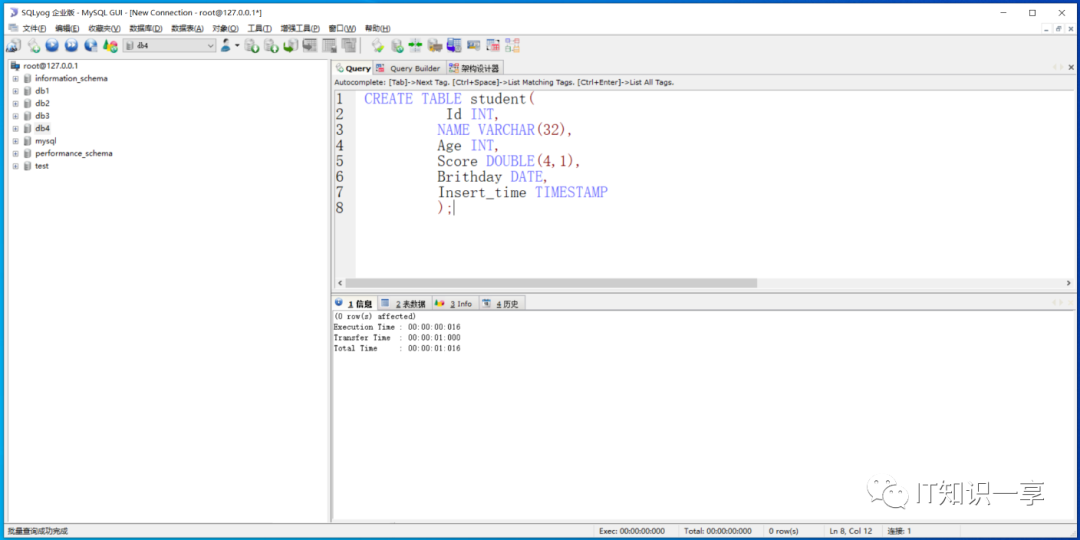The image size is (1080, 540).
Task: Open the user manager icon
Action: coord(227,46)
